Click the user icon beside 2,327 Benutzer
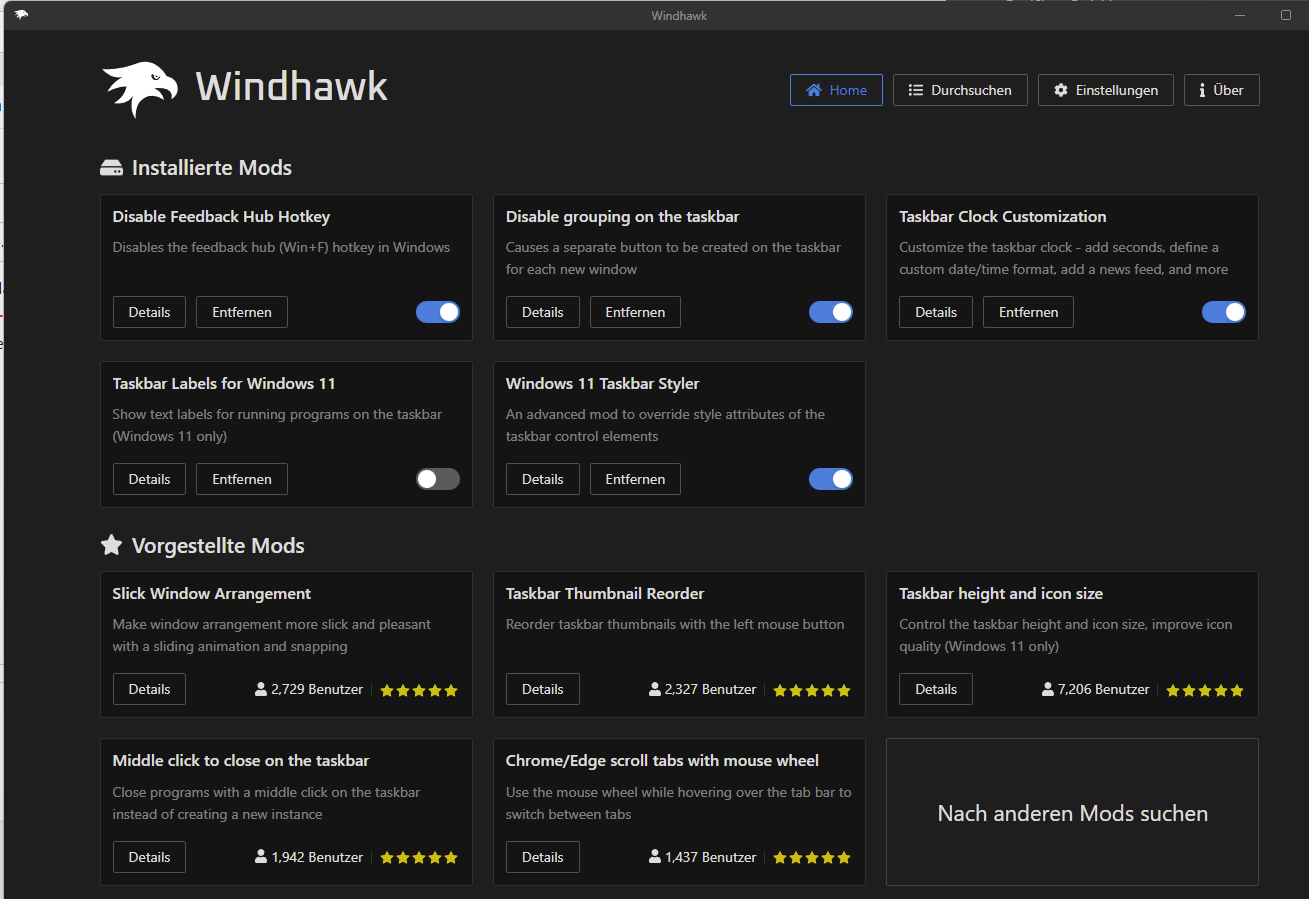Viewport: 1309px width, 899px height. 655,689
